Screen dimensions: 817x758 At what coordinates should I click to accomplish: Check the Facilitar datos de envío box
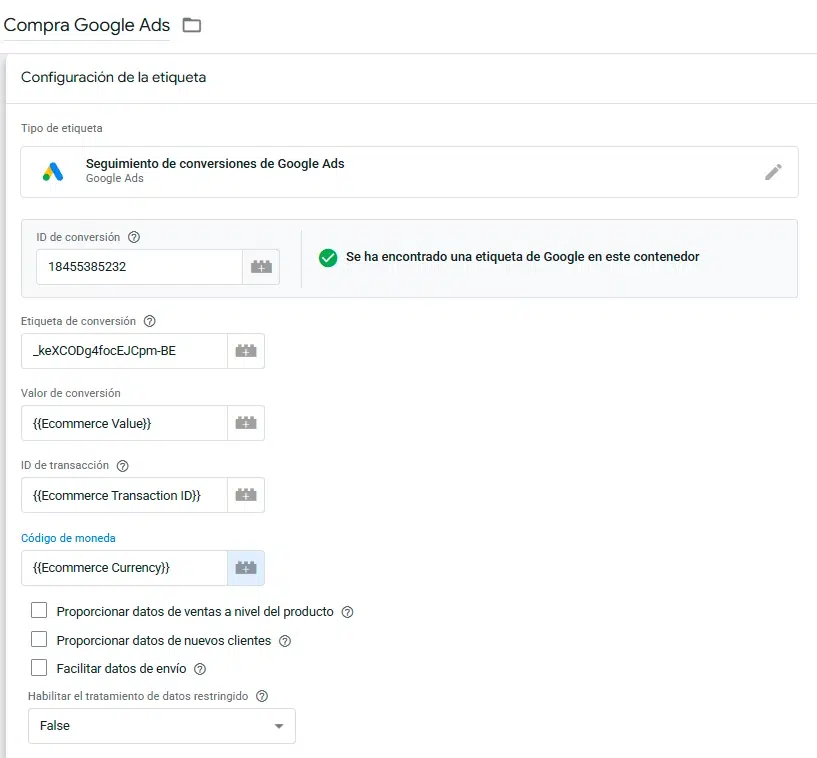(x=39, y=667)
